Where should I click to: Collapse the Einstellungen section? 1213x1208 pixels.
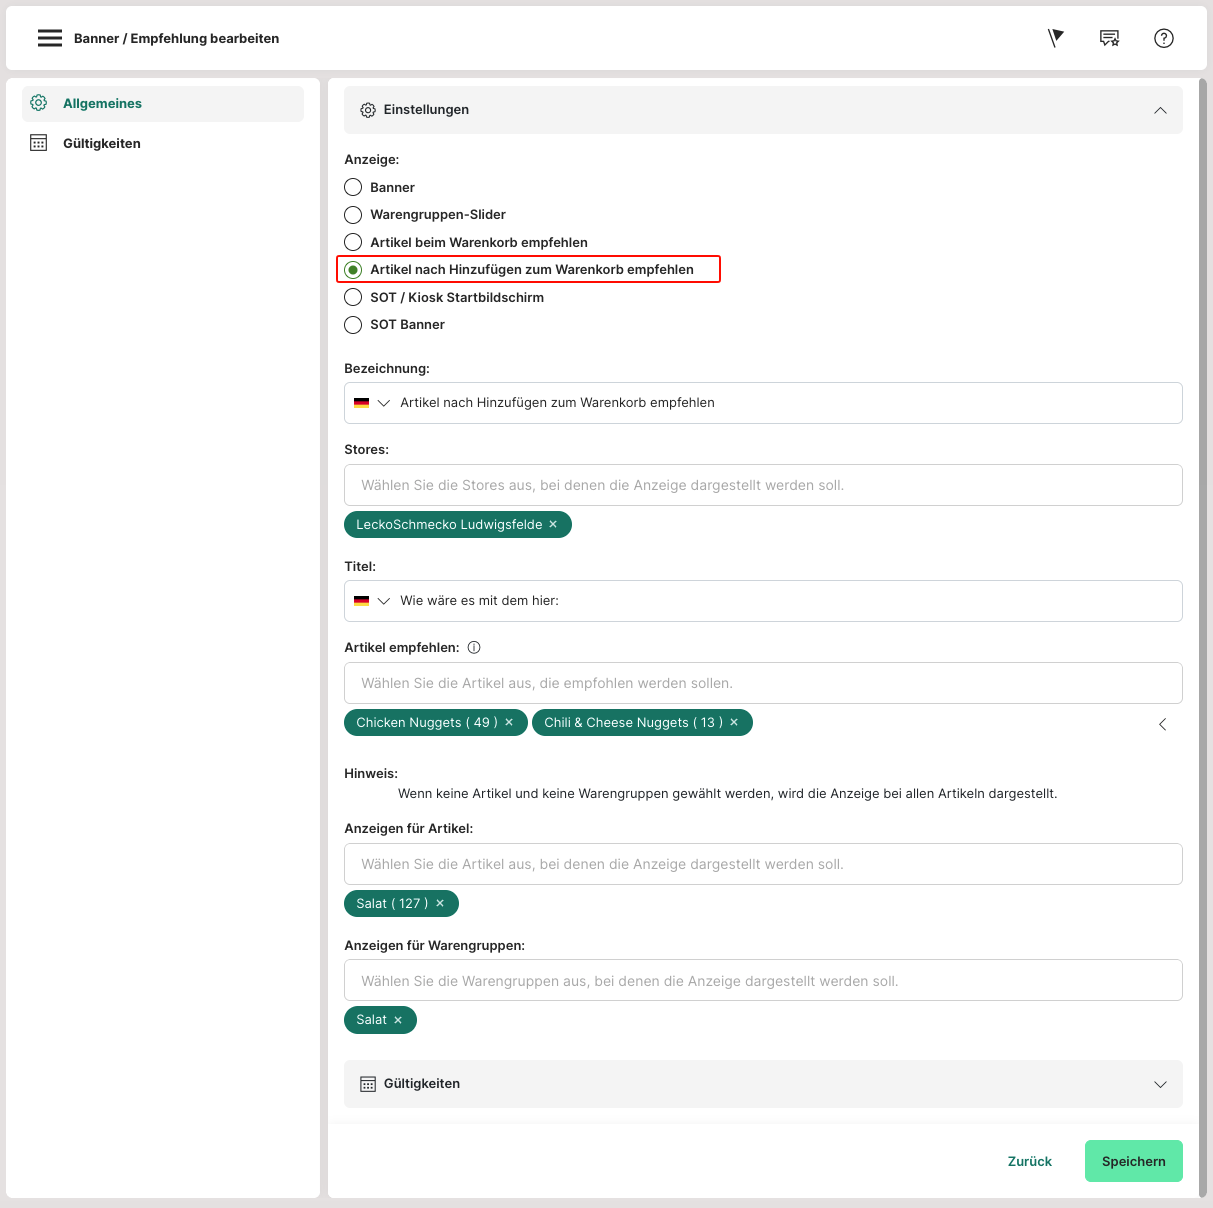pos(1160,110)
